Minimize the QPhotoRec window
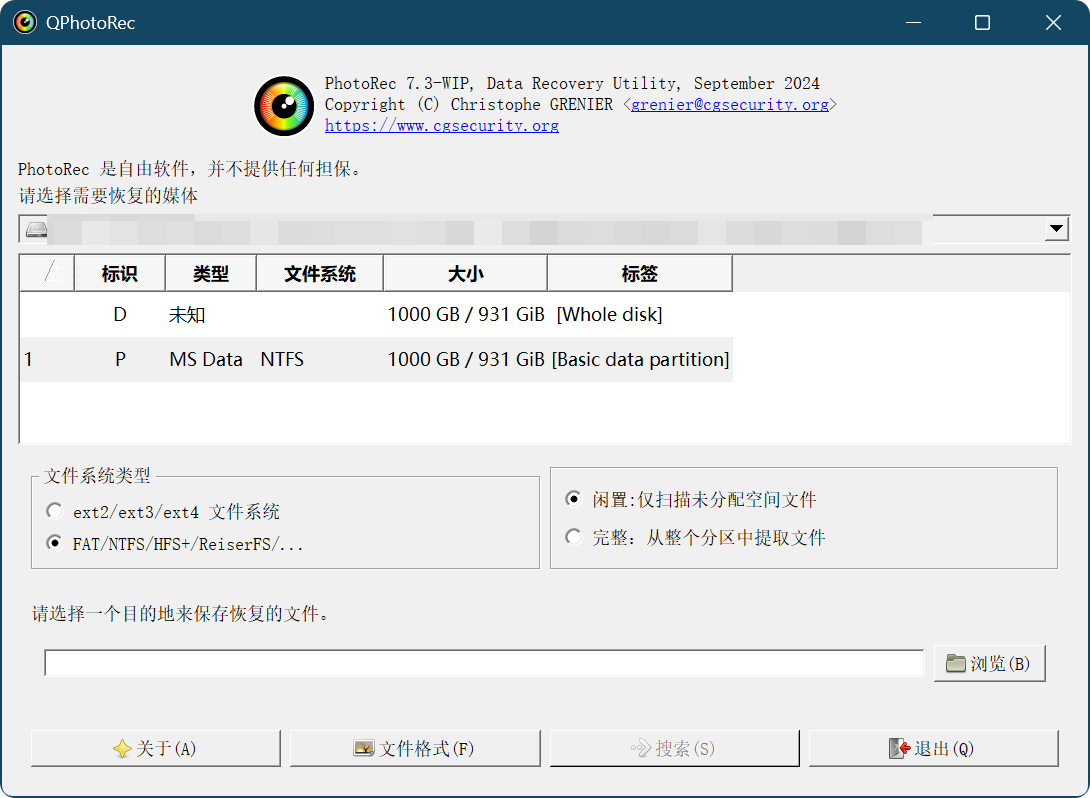This screenshot has height=798, width=1090. (913, 22)
